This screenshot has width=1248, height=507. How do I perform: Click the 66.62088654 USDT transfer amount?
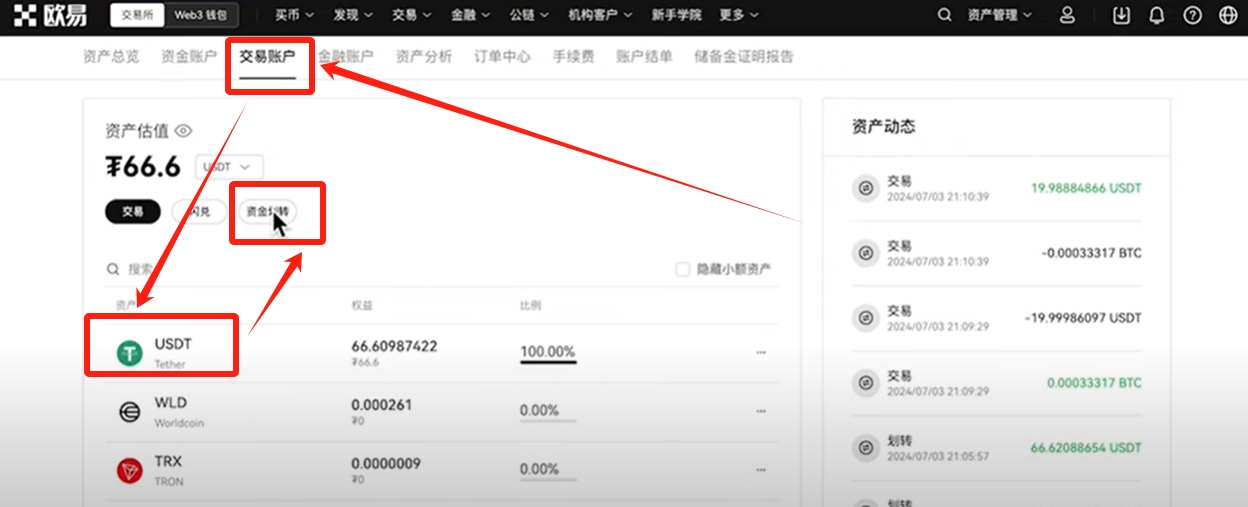tap(1086, 447)
